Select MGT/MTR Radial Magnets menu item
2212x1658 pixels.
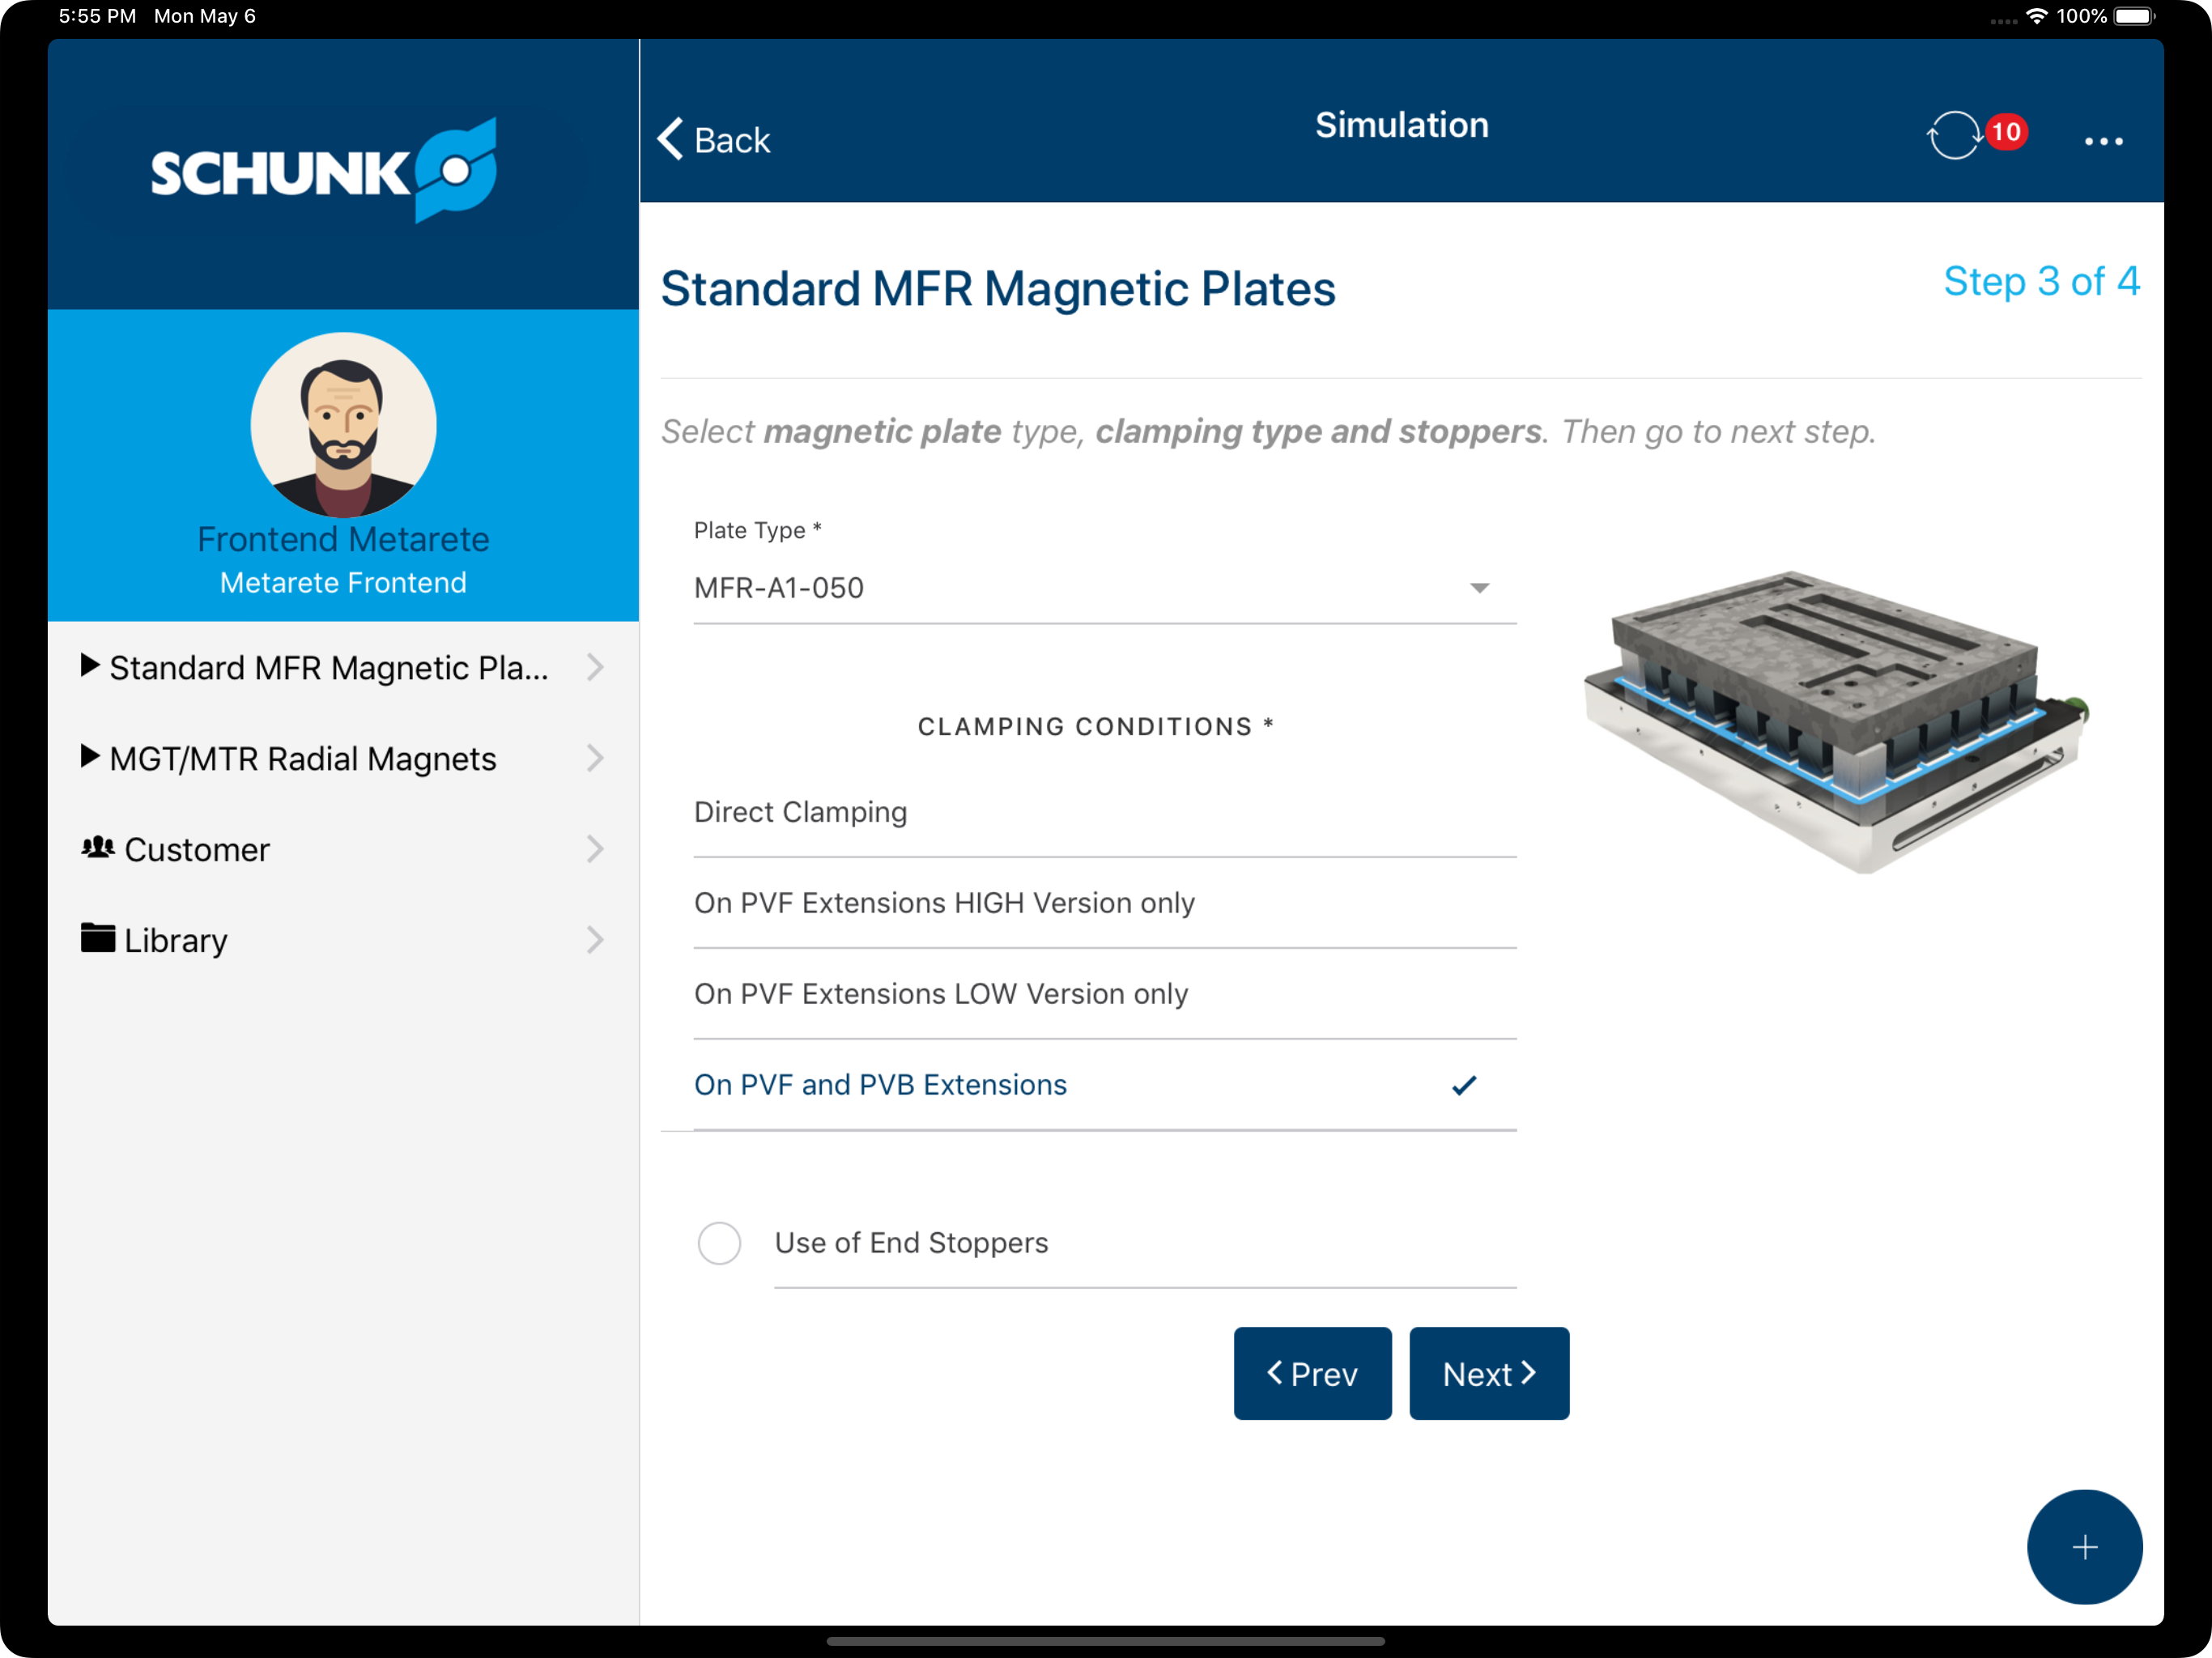coord(343,758)
